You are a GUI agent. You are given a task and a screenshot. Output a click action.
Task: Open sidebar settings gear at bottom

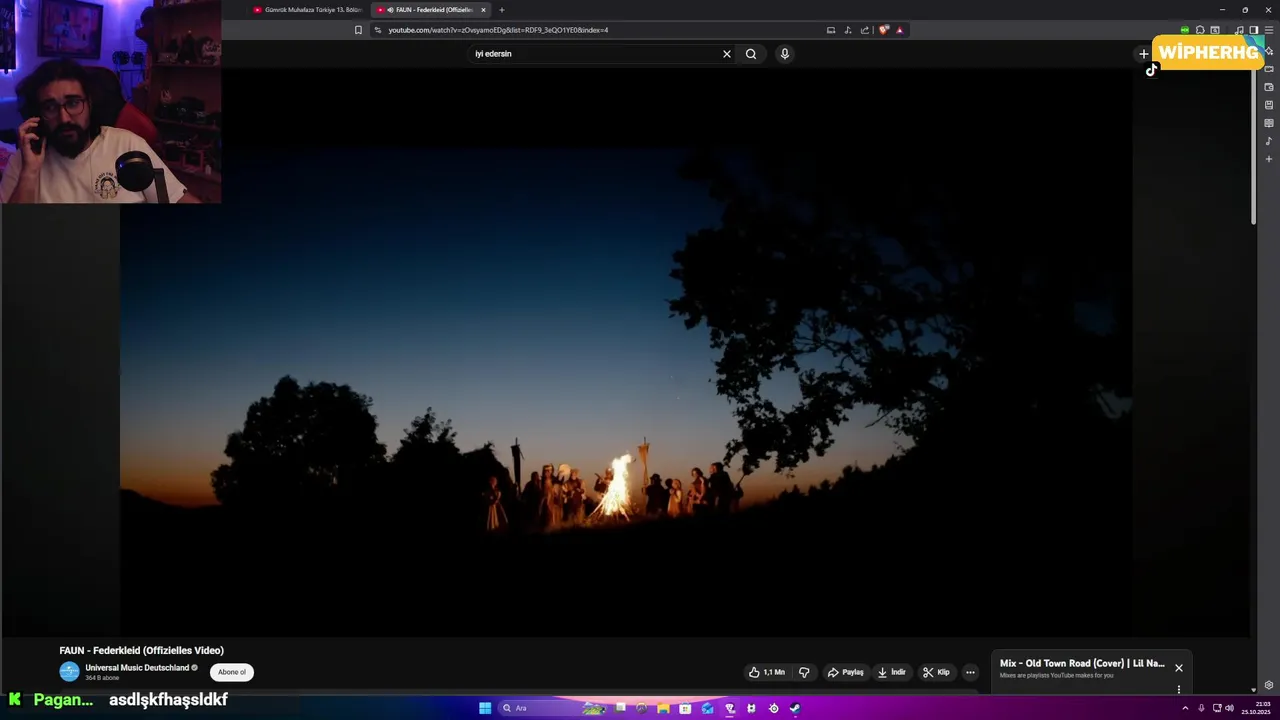1269,685
